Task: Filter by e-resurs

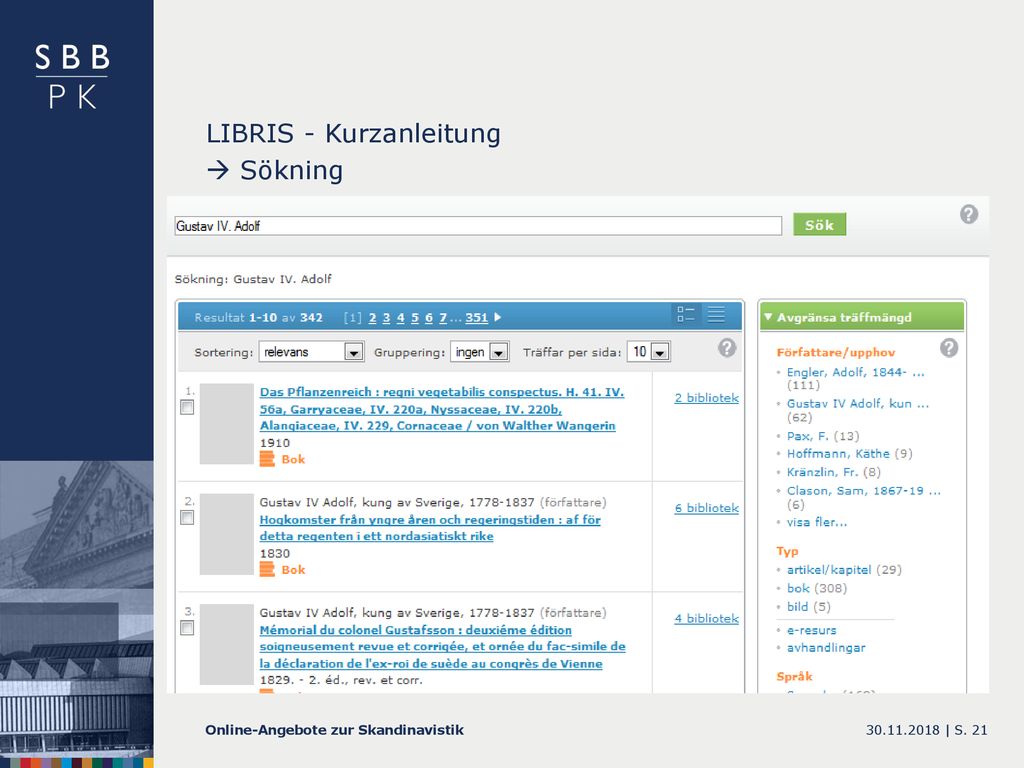Action: (x=811, y=630)
